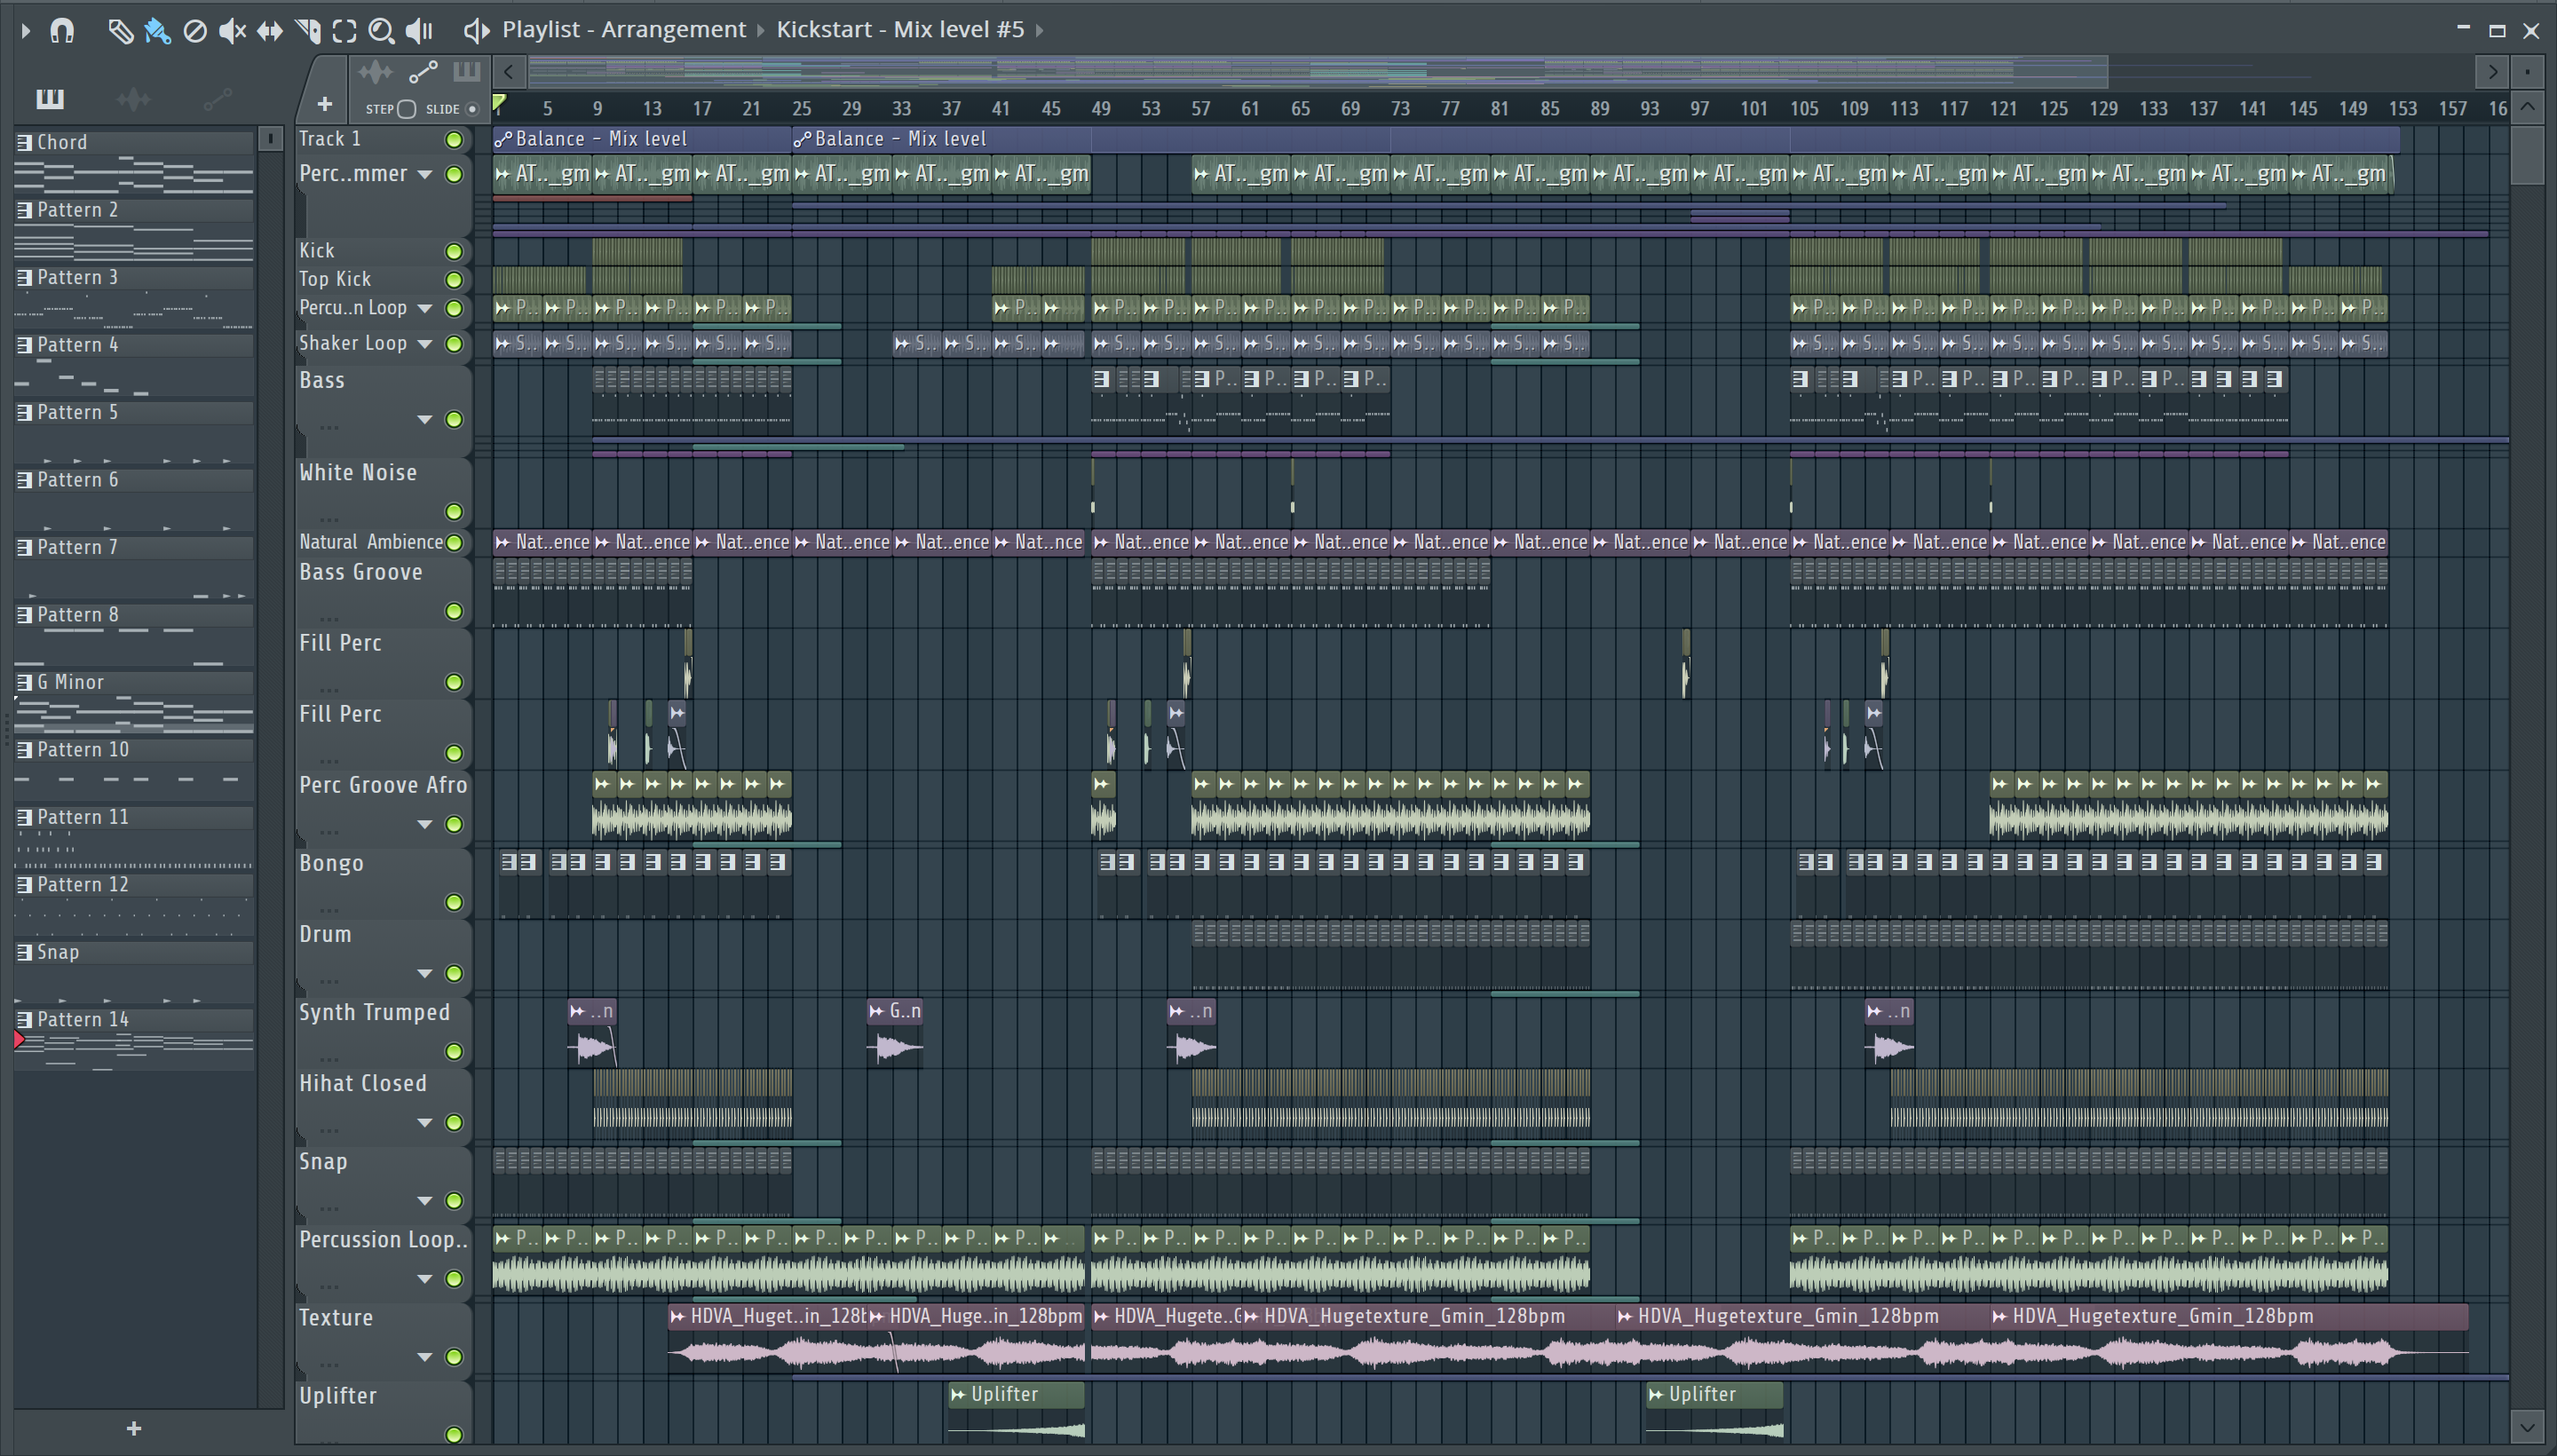
Task: Expand the Drum track arrow
Action: 425,974
